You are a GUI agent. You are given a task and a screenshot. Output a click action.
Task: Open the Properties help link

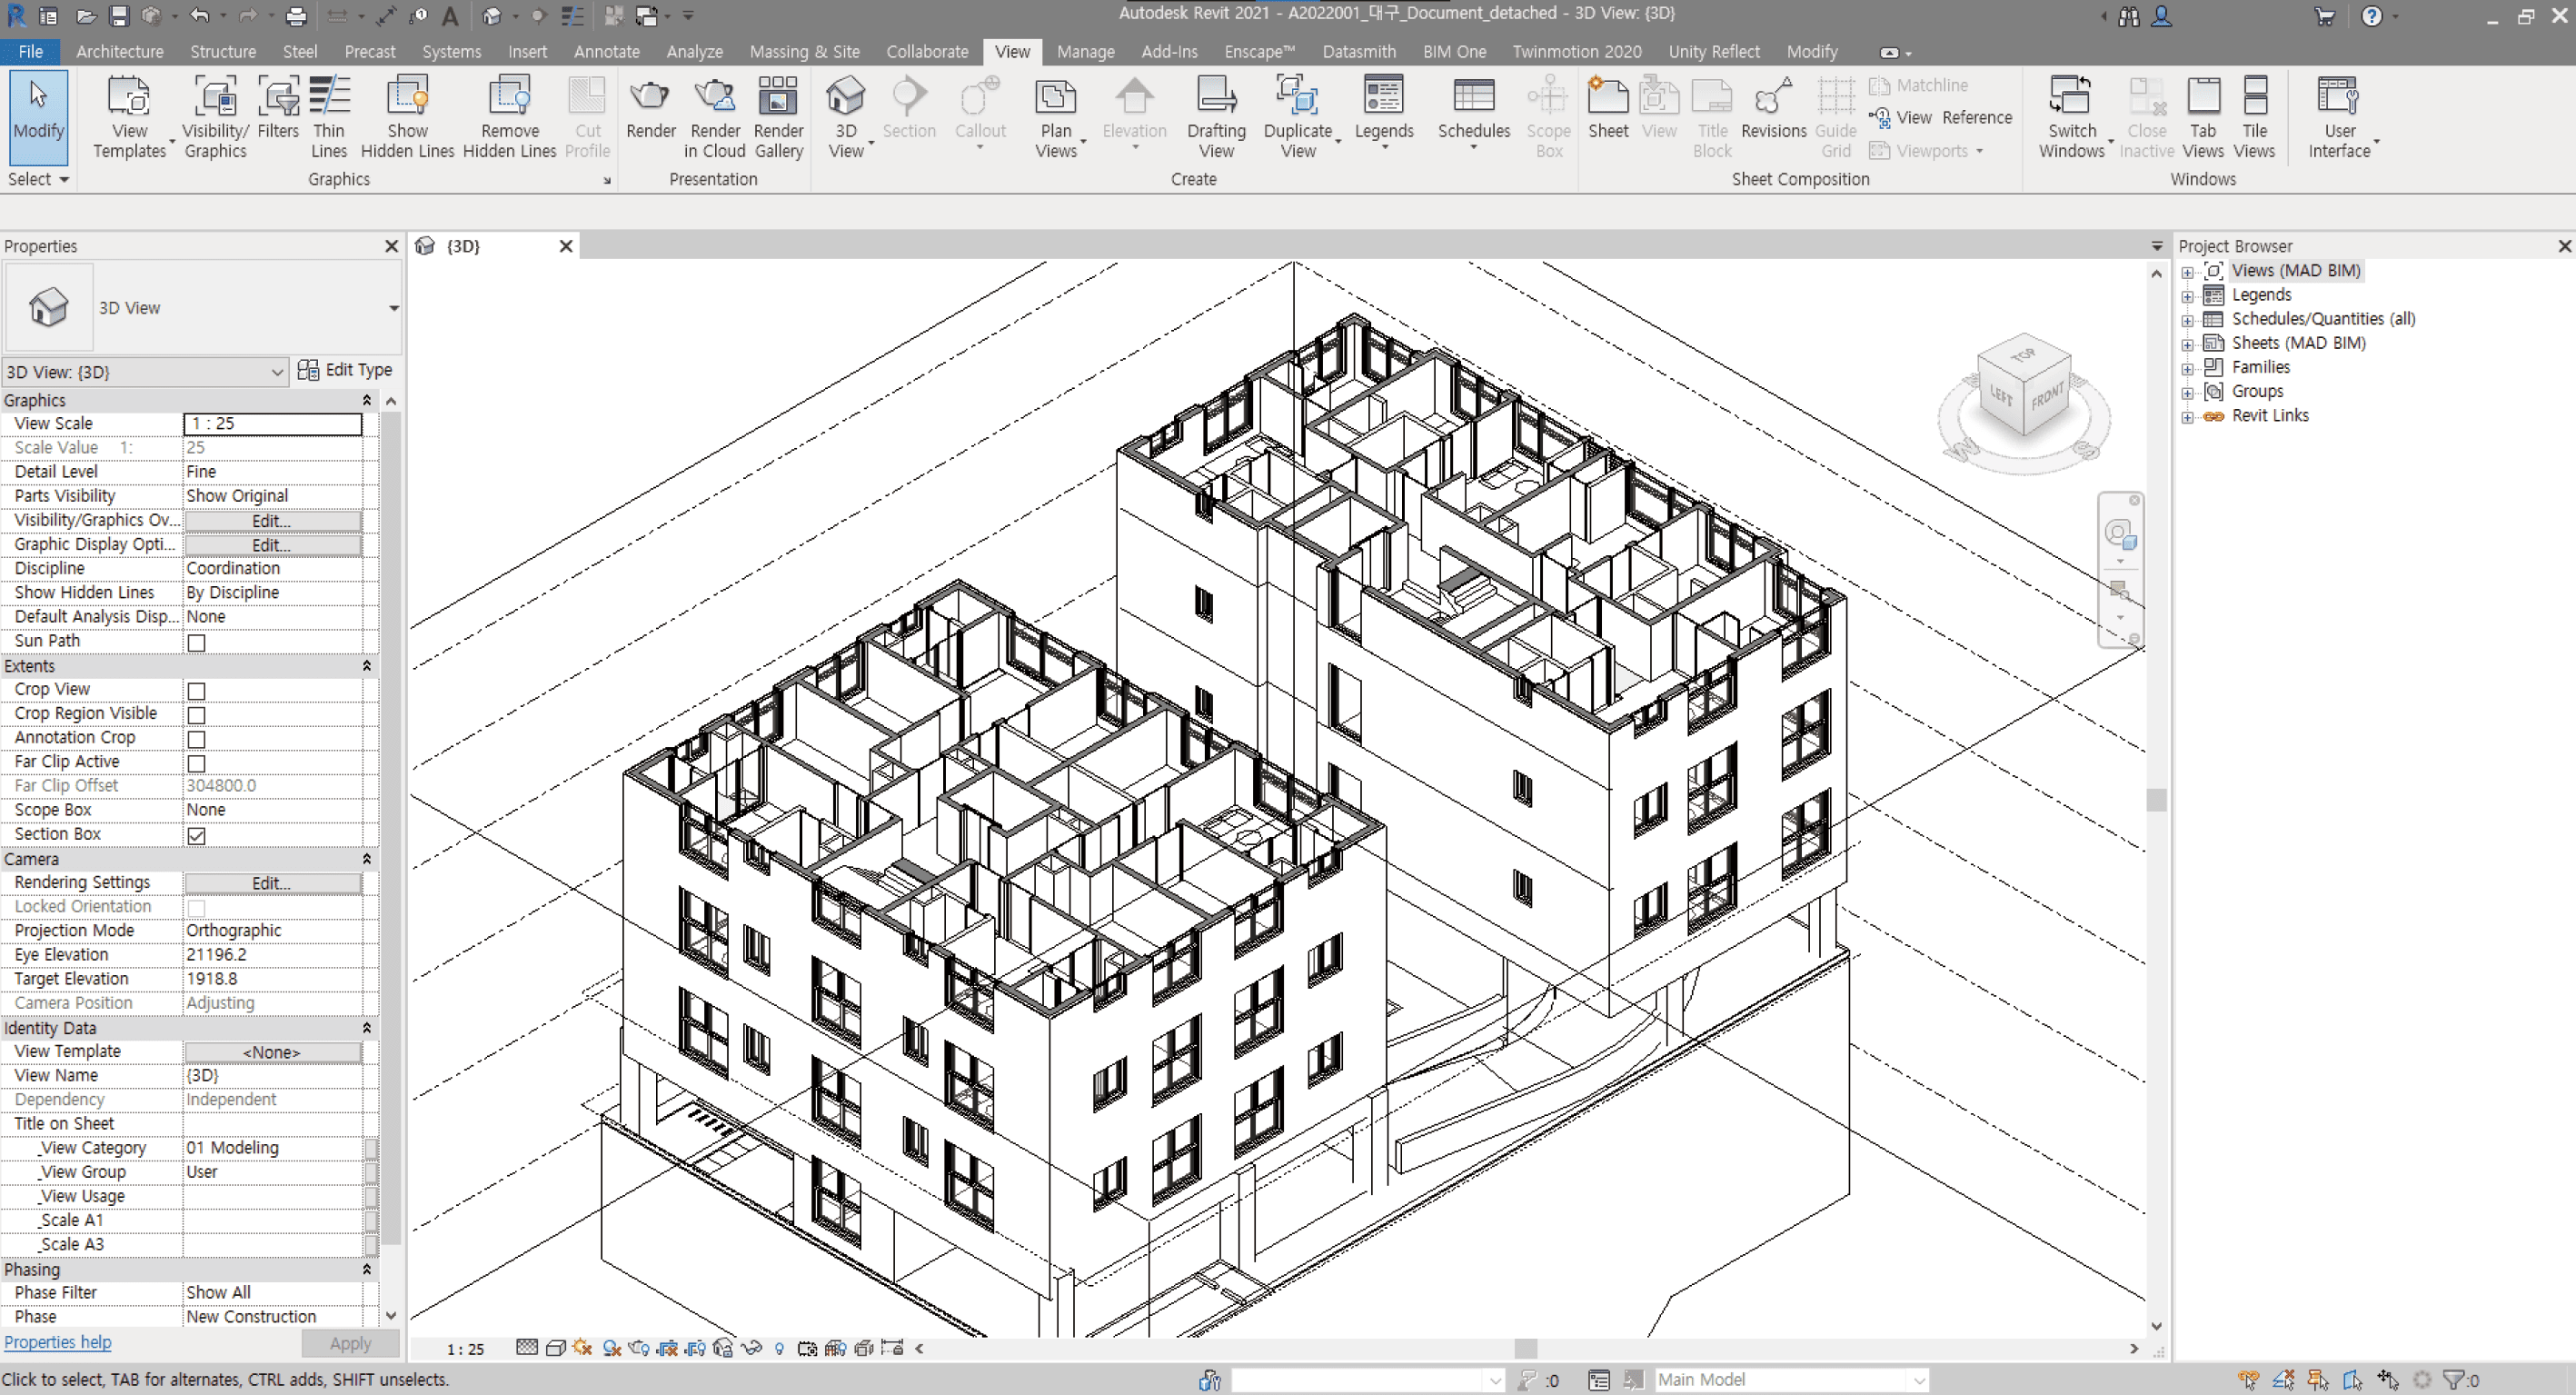coord(58,1342)
